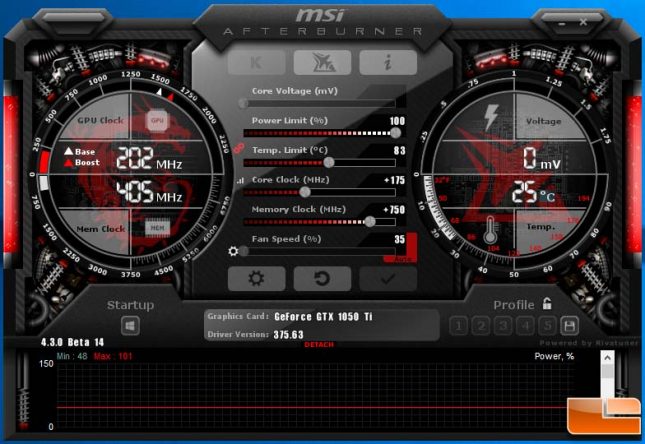Open settings with the gear button
The height and width of the screenshot is (444, 645).
pos(256,279)
